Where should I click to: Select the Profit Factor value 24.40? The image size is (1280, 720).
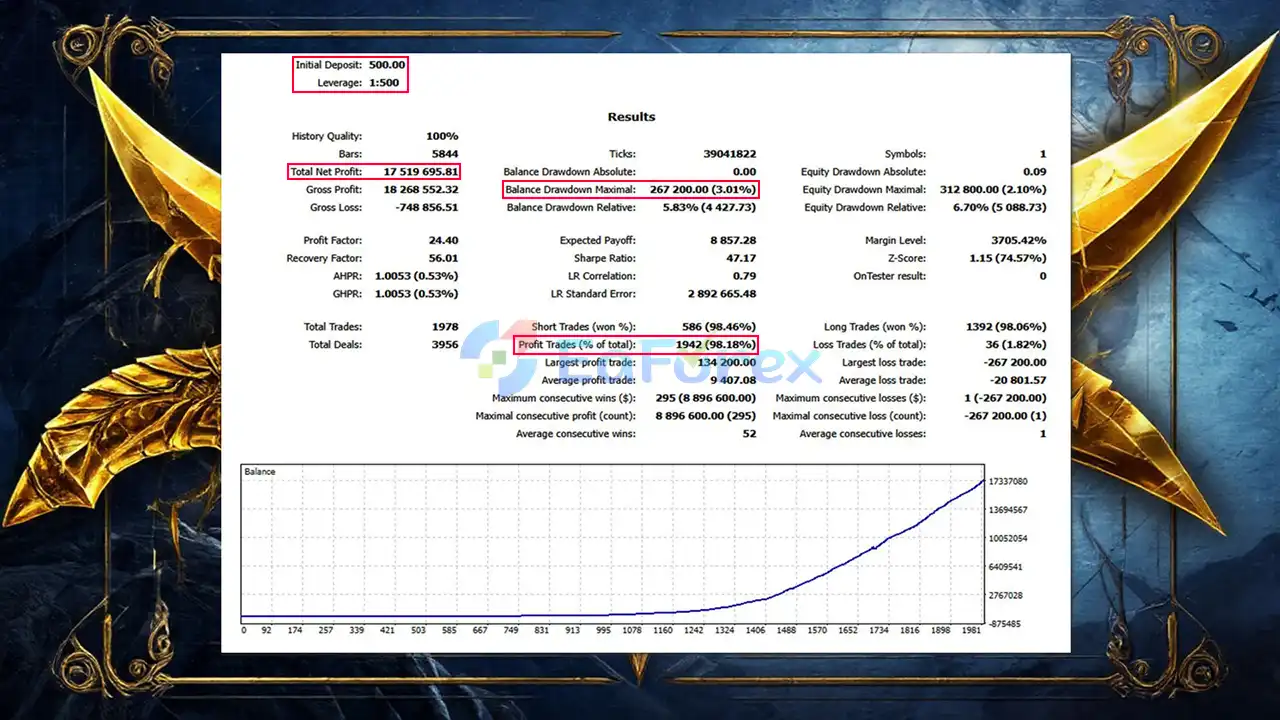(442, 241)
